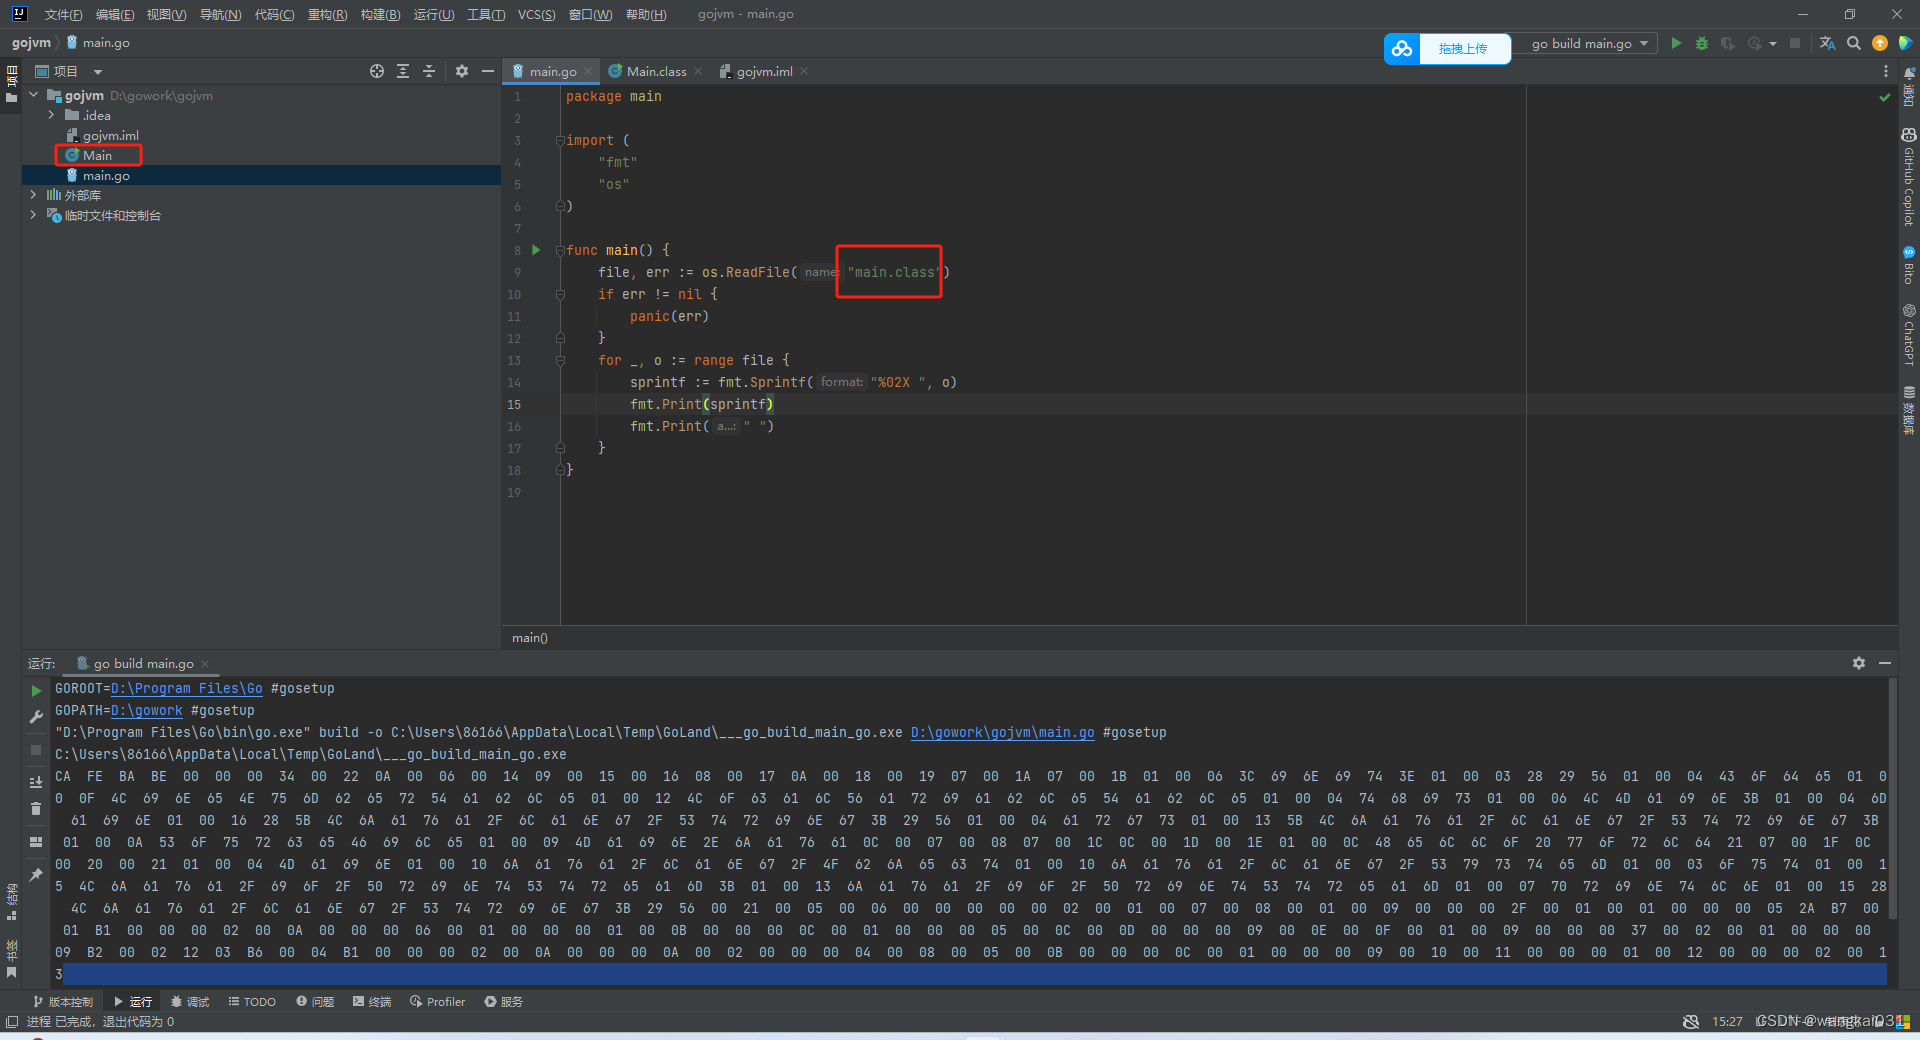Click editor tabs three-dot options menu
1920x1040 pixels.
pos(1886,71)
